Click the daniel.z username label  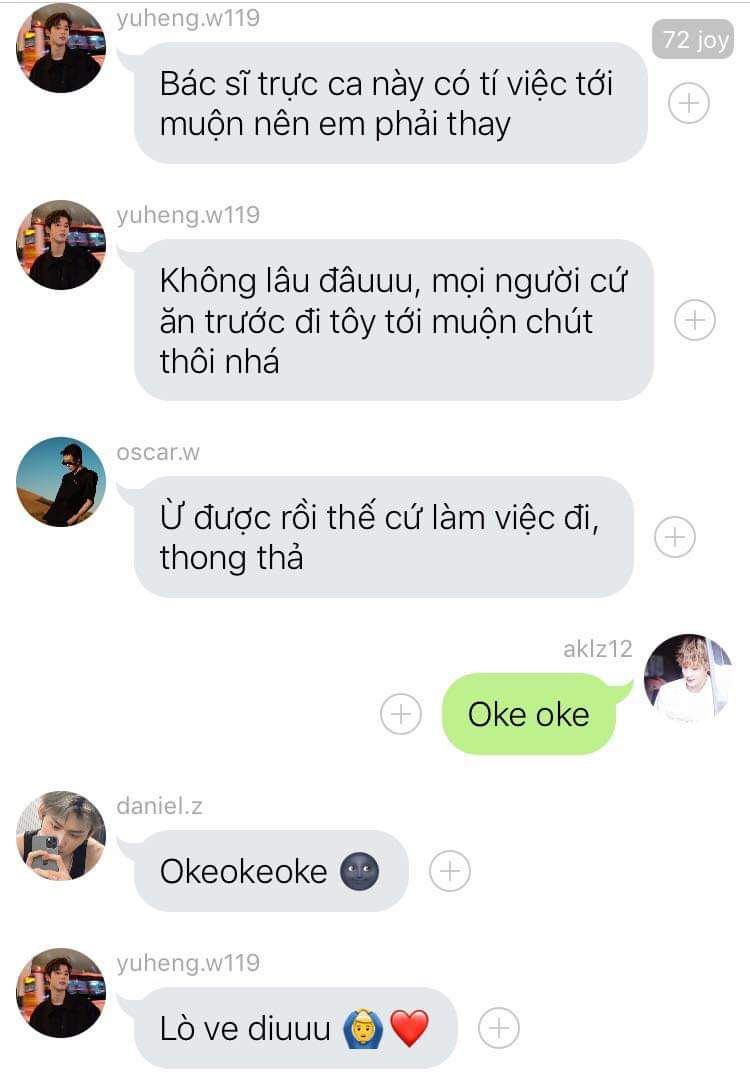tap(160, 806)
